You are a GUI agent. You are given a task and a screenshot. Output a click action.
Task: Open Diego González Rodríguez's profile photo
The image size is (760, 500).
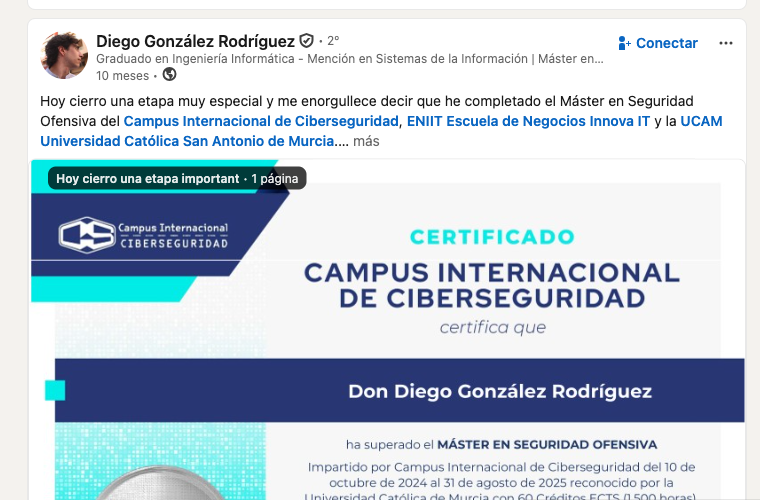pos(64,55)
